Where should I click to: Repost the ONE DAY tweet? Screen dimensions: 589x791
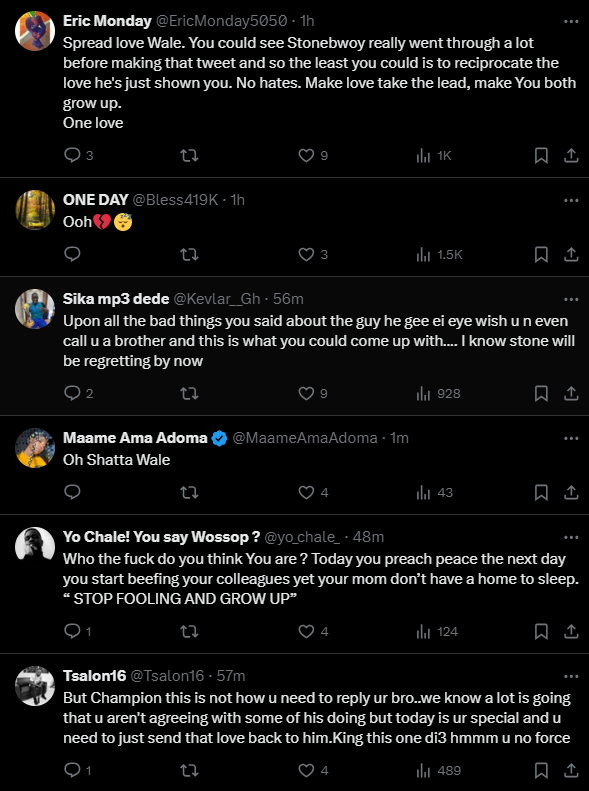tap(189, 254)
